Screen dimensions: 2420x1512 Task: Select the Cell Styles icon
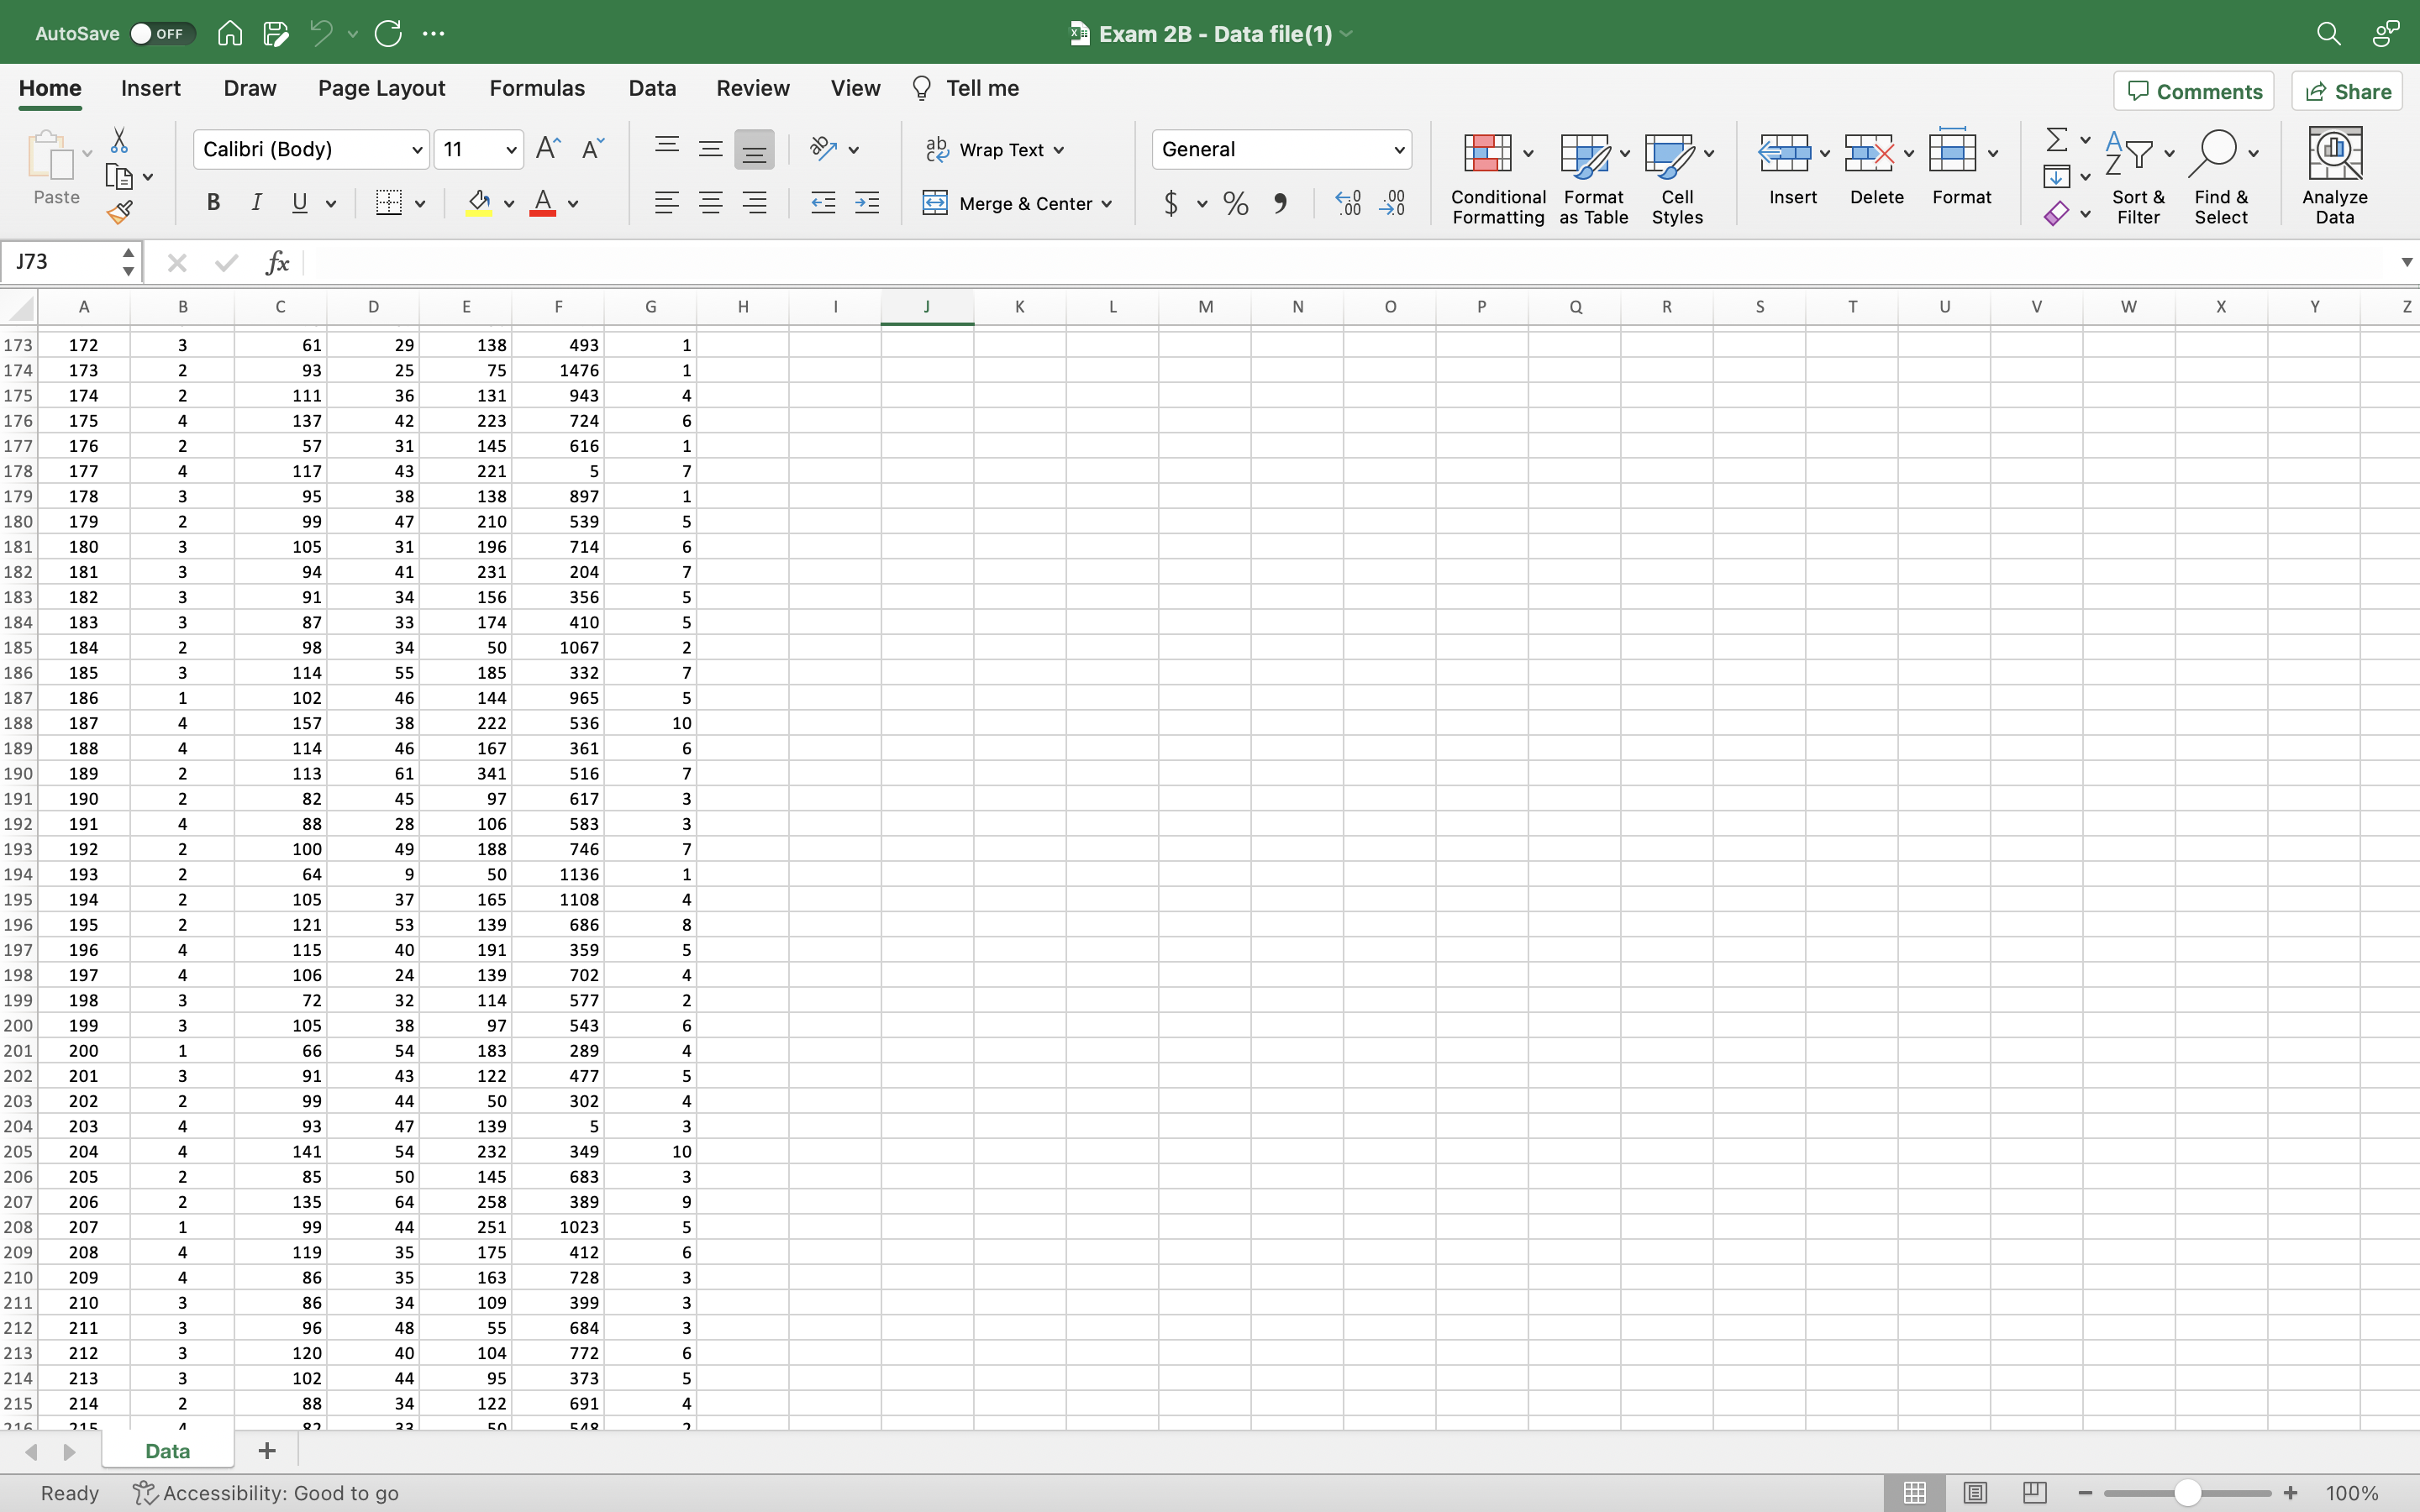[1675, 152]
